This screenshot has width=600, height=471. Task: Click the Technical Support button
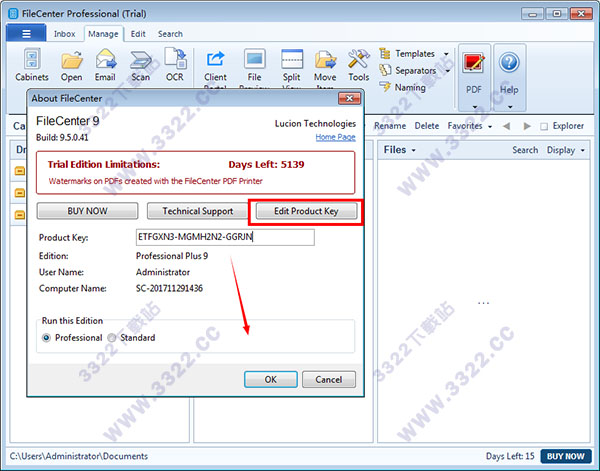[198, 211]
